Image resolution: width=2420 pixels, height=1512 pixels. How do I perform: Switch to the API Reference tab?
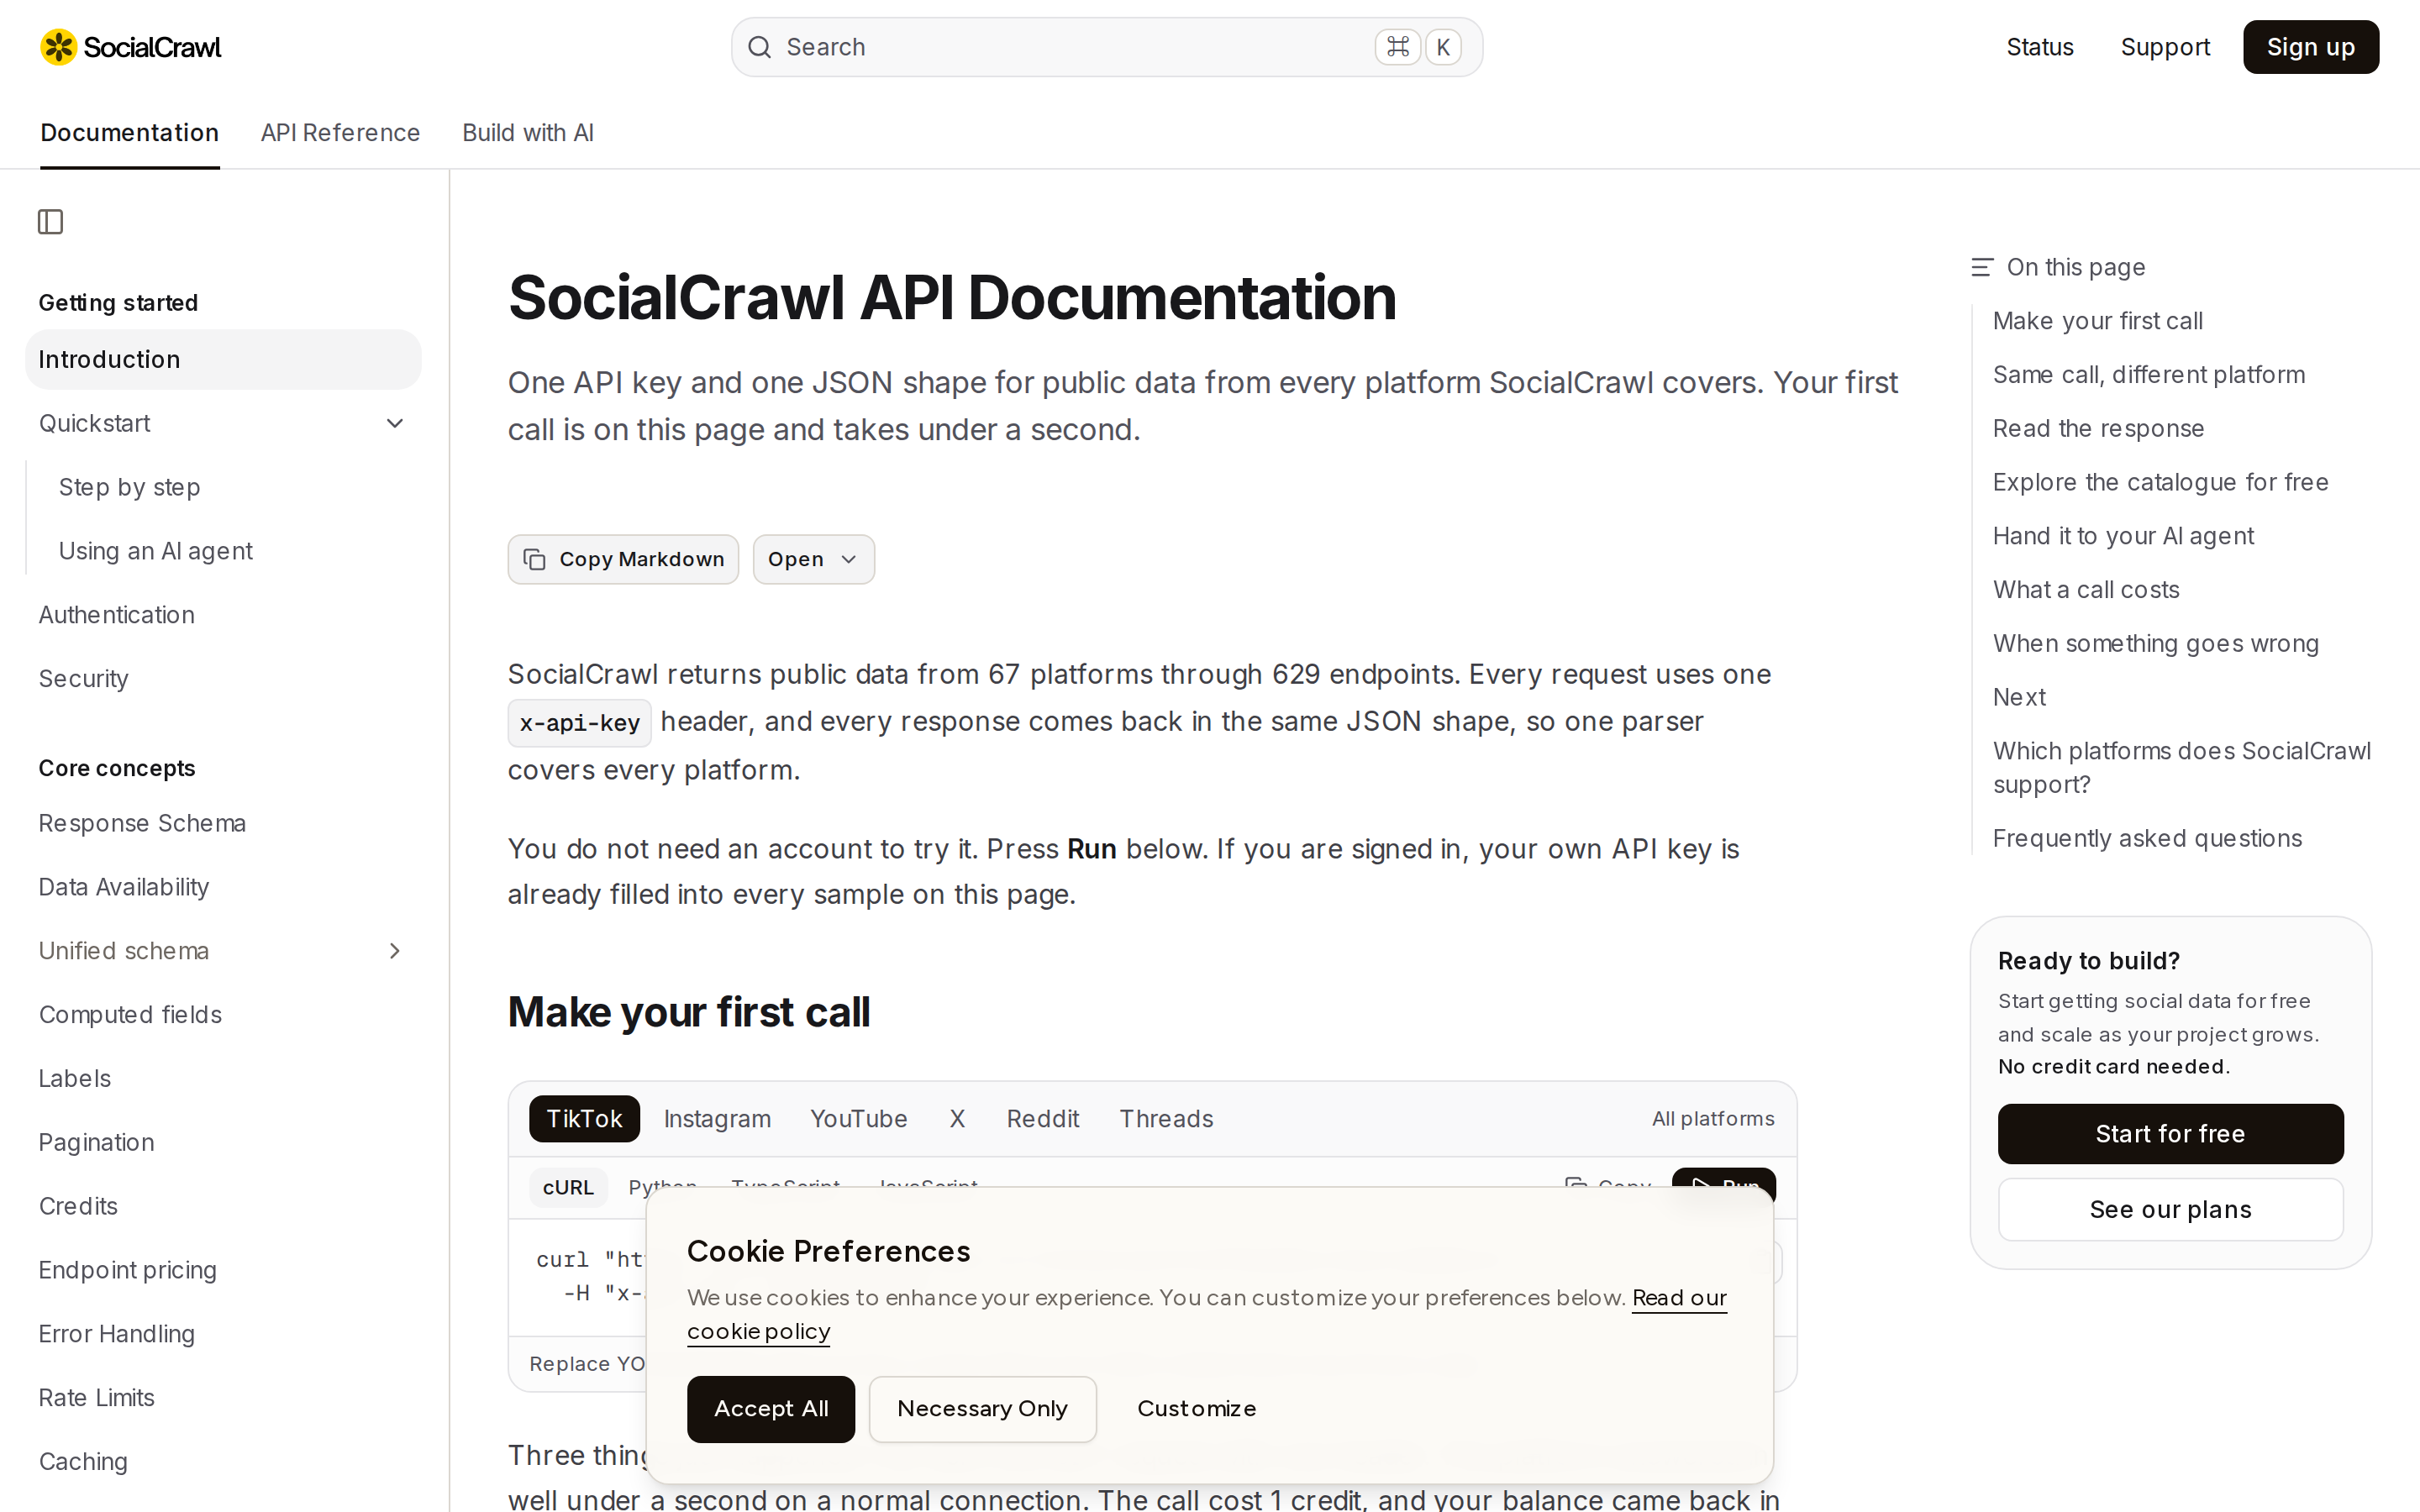pyautogui.click(x=340, y=133)
